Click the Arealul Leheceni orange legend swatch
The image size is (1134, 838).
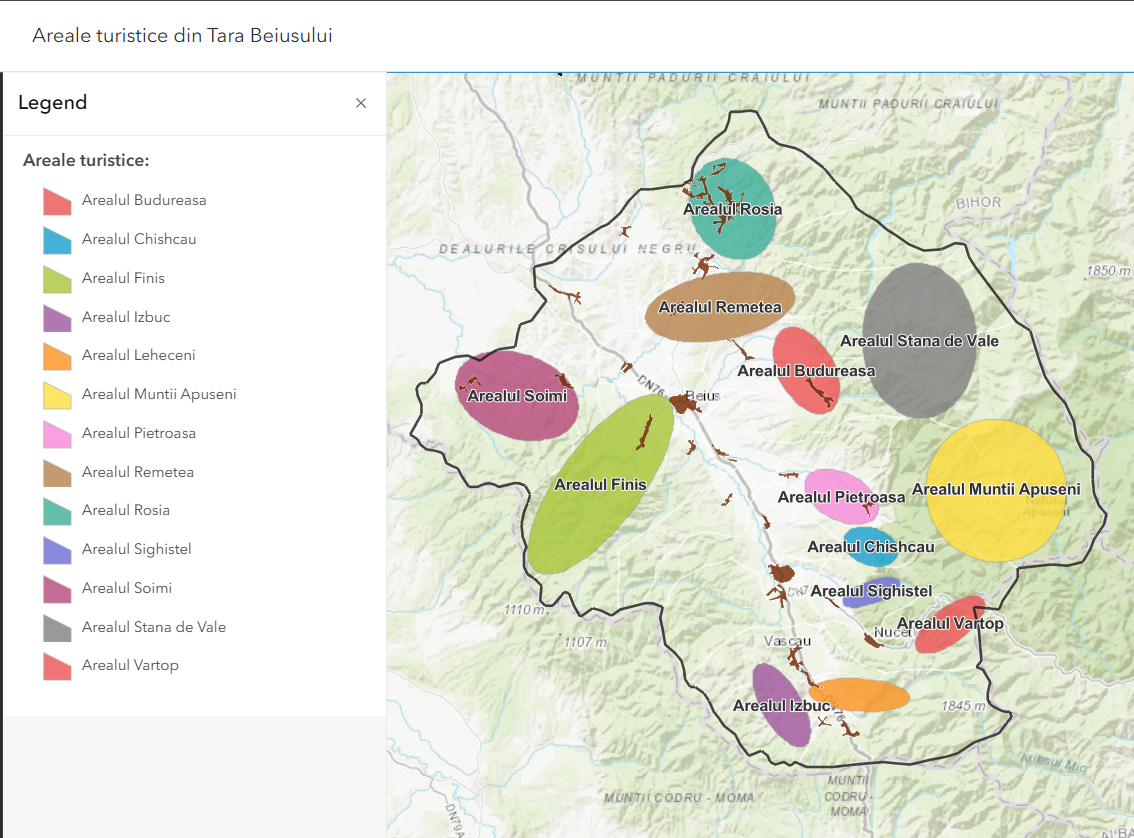click(x=57, y=356)
